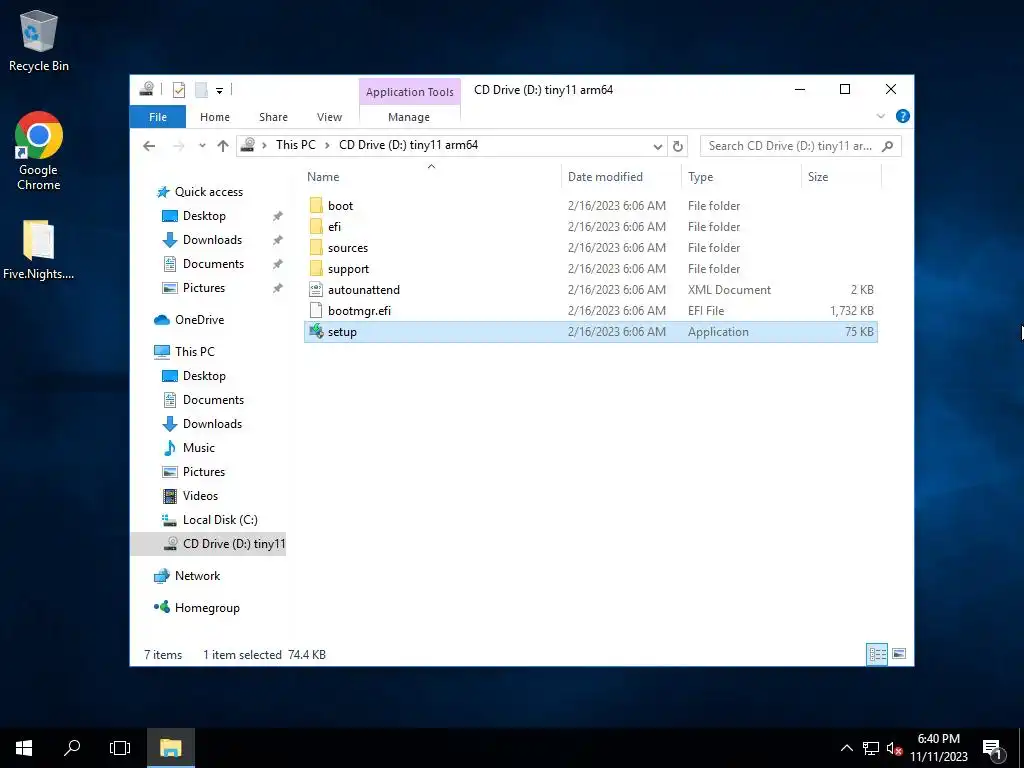Go back with the Back arrow
The image size is (1024, 768).
(x=149, y=146)
